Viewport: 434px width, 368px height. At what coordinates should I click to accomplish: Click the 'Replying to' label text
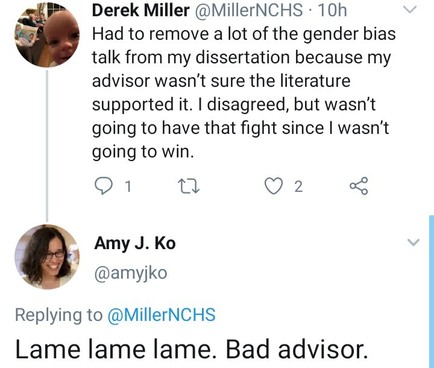coord(59,315)
